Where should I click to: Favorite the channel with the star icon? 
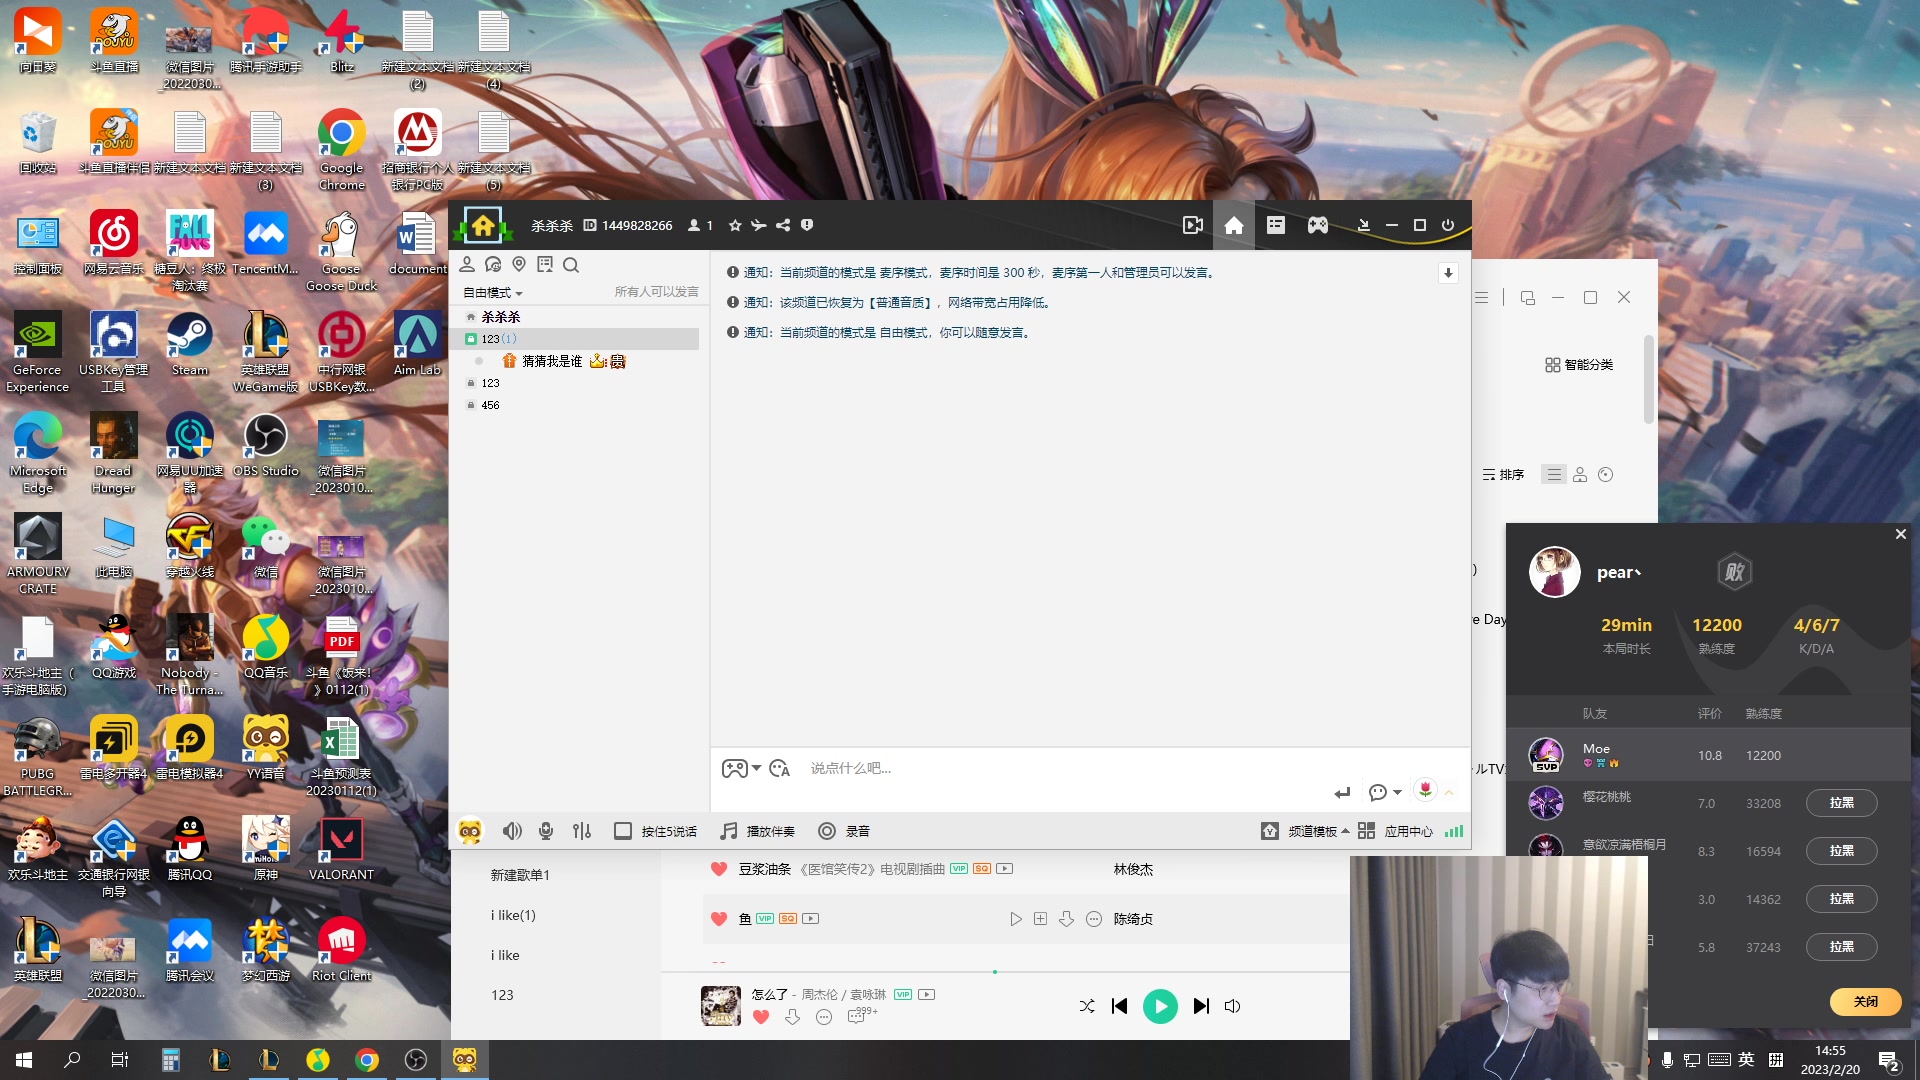tap(735, 226)
